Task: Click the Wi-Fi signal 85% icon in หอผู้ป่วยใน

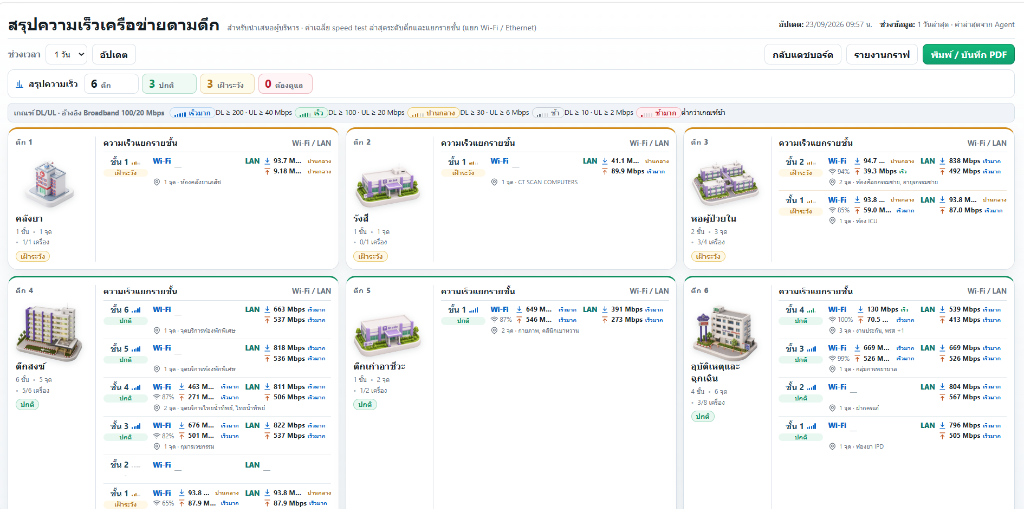Action: pos(833,210)
